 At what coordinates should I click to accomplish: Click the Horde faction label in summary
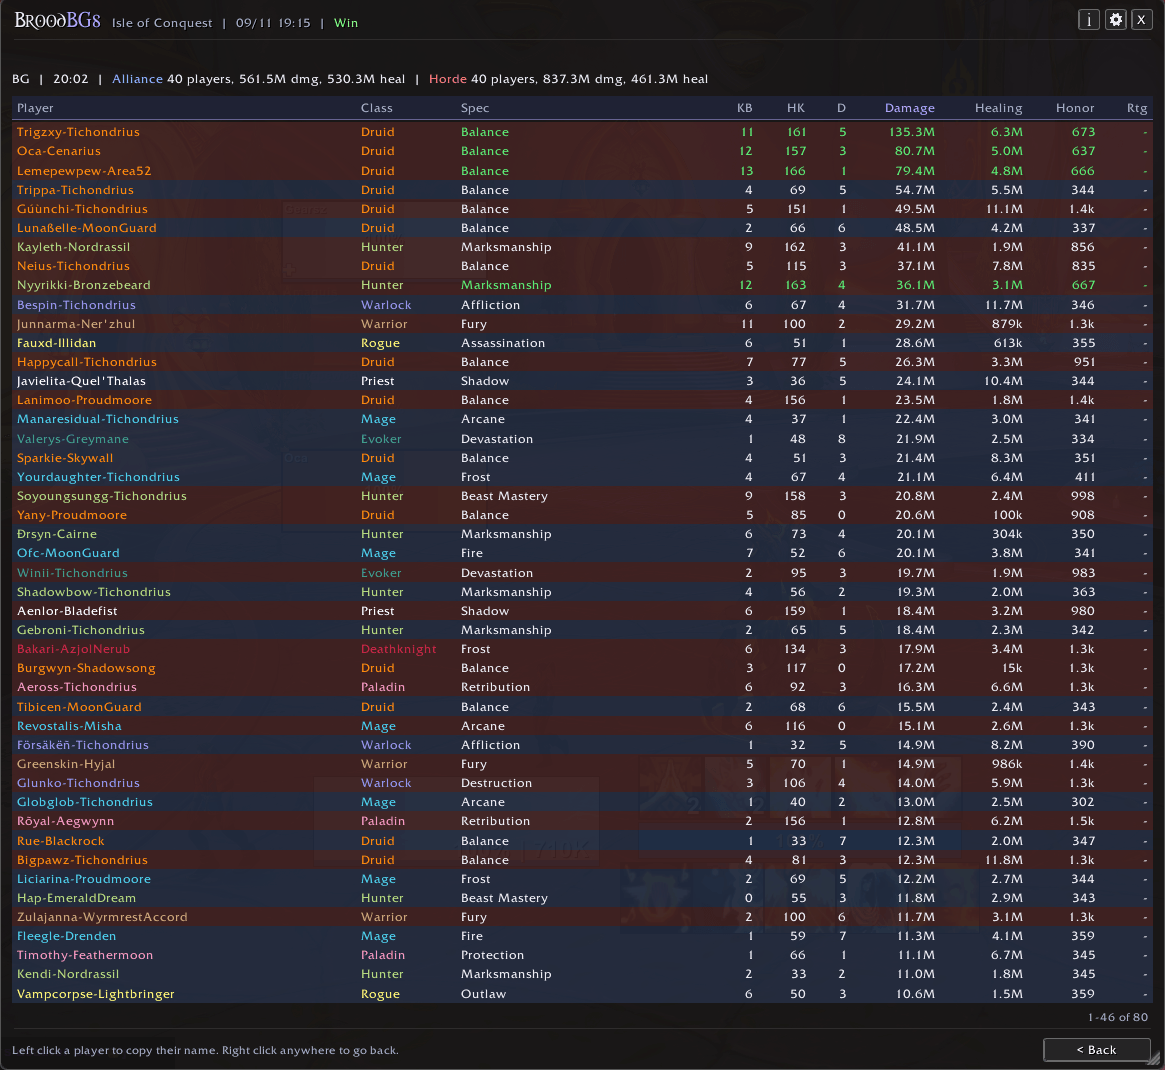point(448,79)
